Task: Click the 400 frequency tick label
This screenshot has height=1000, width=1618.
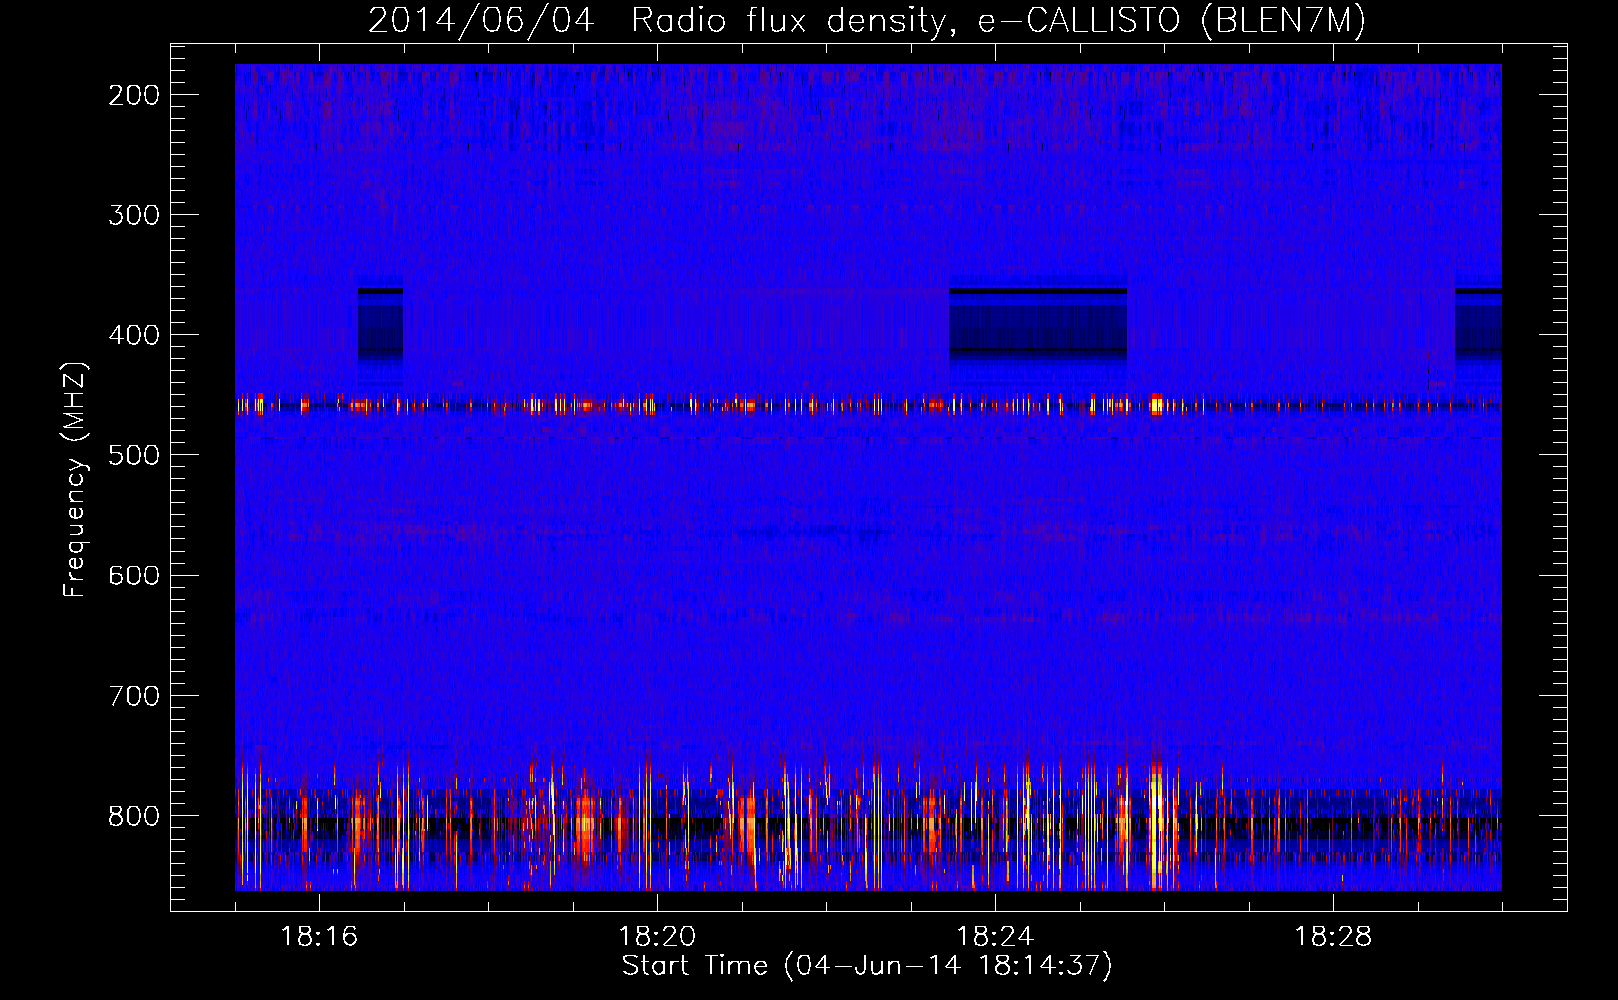Action: point(134,335)
